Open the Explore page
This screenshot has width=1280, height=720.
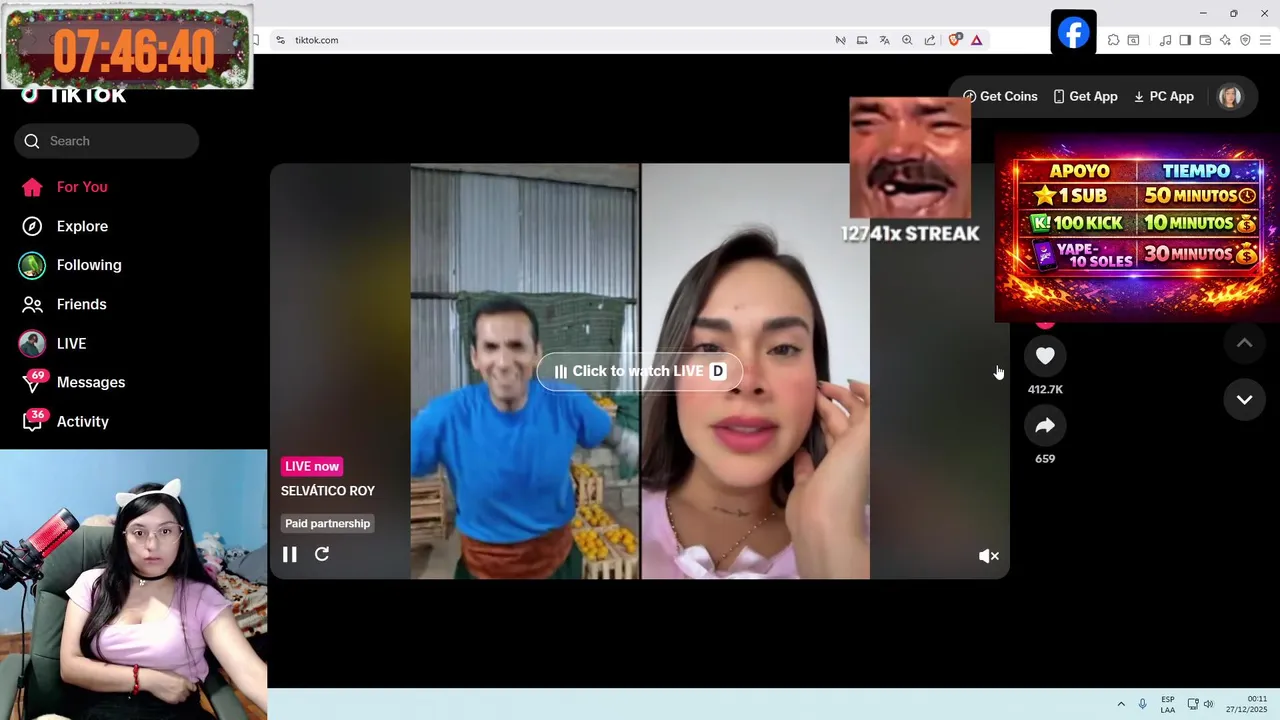click(64, 226)
